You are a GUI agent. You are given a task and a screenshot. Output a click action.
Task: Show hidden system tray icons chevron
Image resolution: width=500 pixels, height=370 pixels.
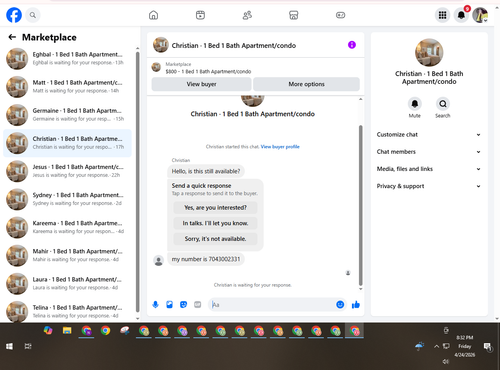436,346
